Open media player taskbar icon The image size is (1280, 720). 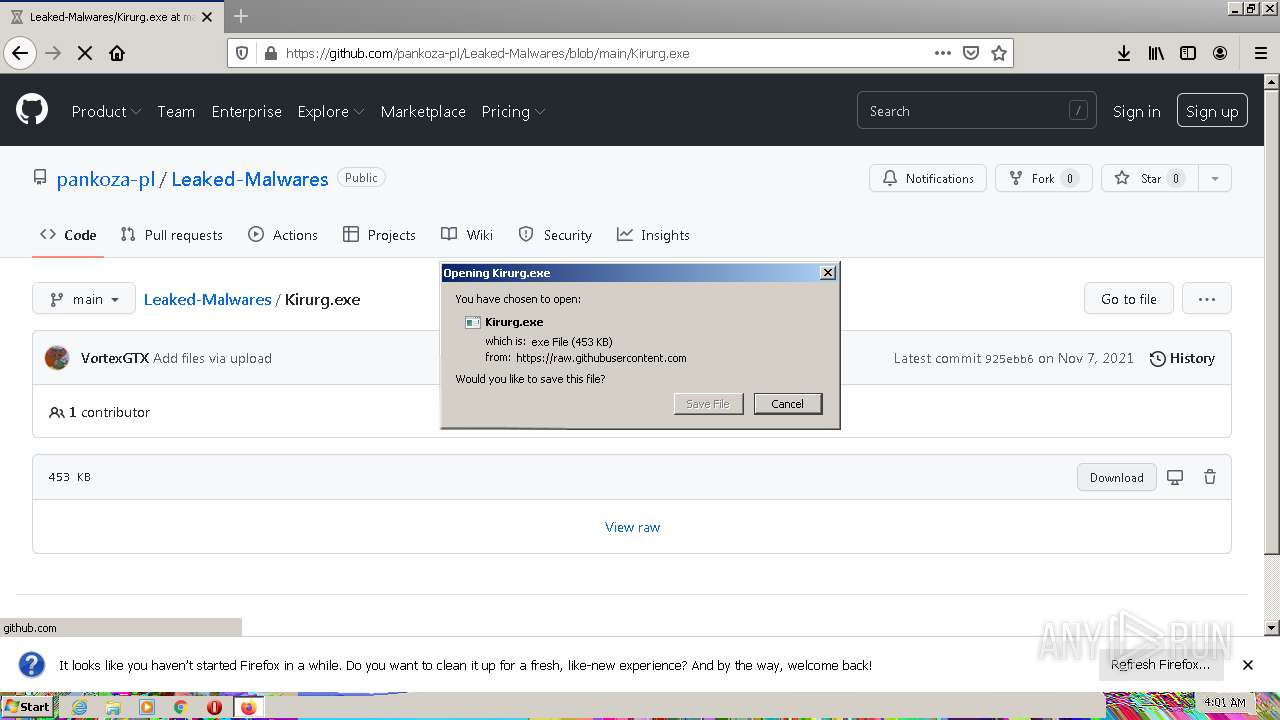(x=147, y=707)
